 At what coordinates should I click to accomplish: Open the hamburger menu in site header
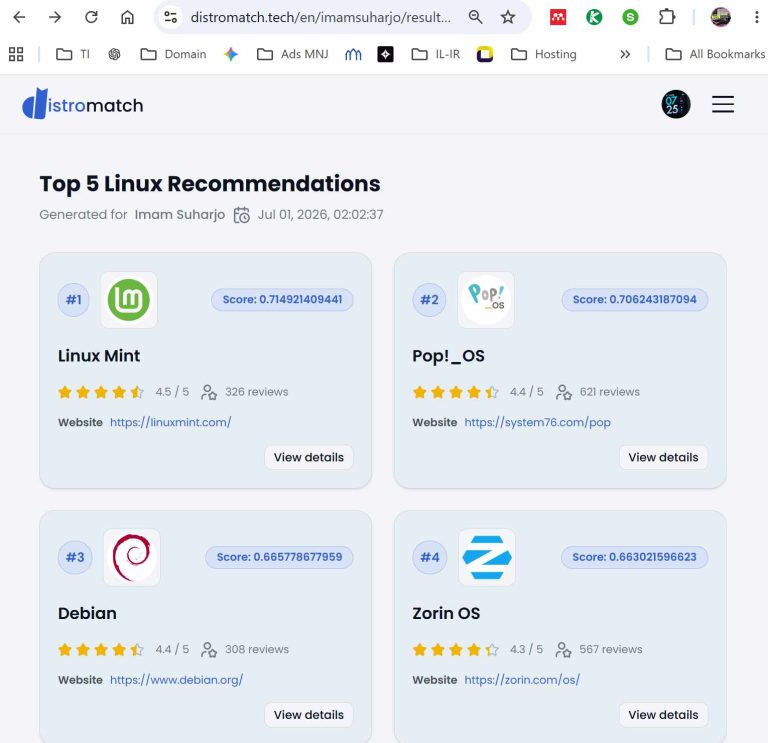[723, 104]
